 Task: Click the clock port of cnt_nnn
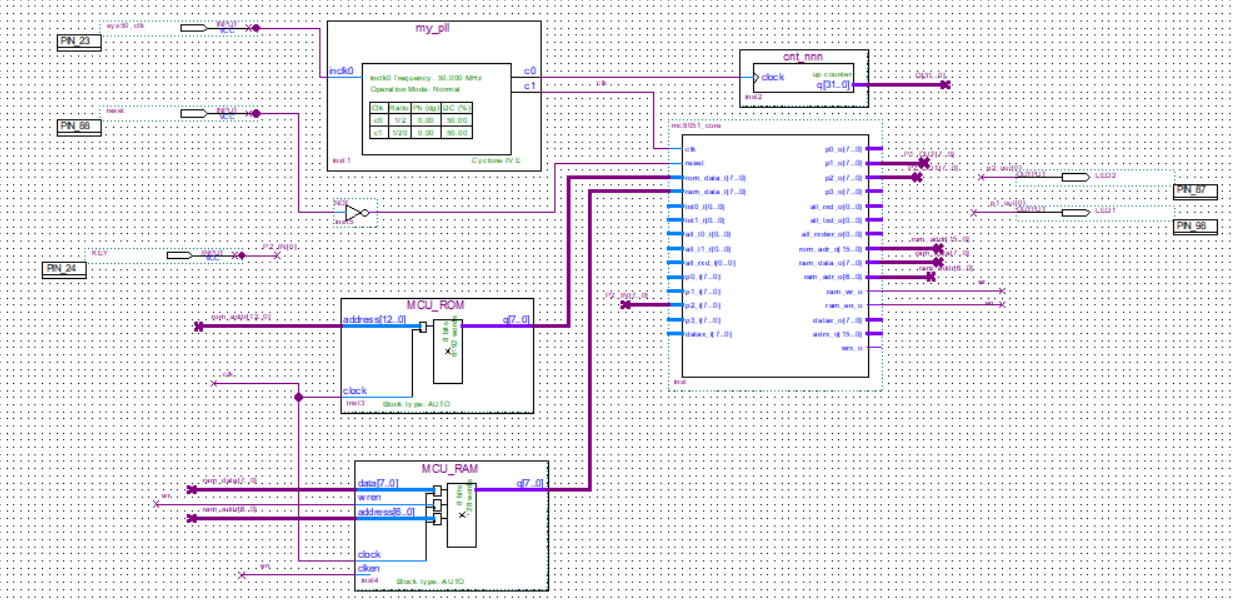[774, 76]
